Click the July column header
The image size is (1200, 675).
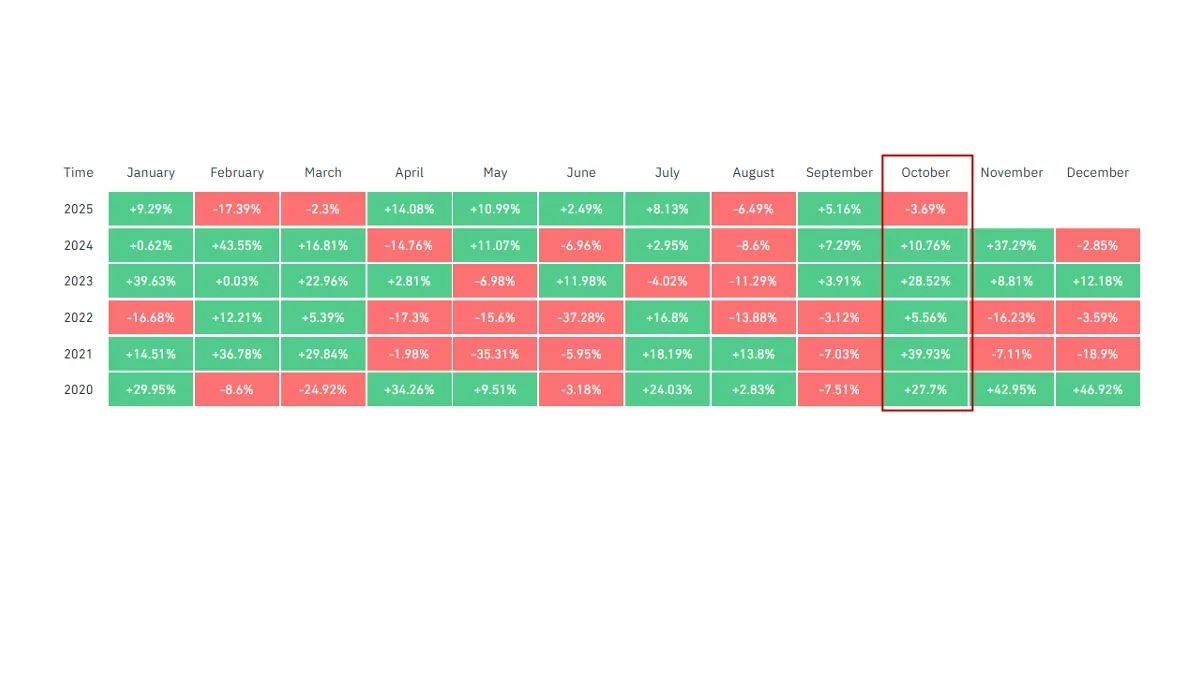[x=667, y=172]
